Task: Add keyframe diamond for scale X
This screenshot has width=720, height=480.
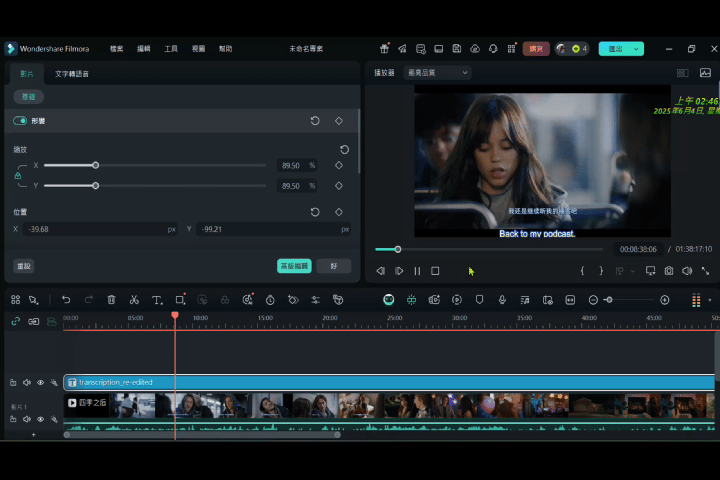Action: (x=339, y=165)
